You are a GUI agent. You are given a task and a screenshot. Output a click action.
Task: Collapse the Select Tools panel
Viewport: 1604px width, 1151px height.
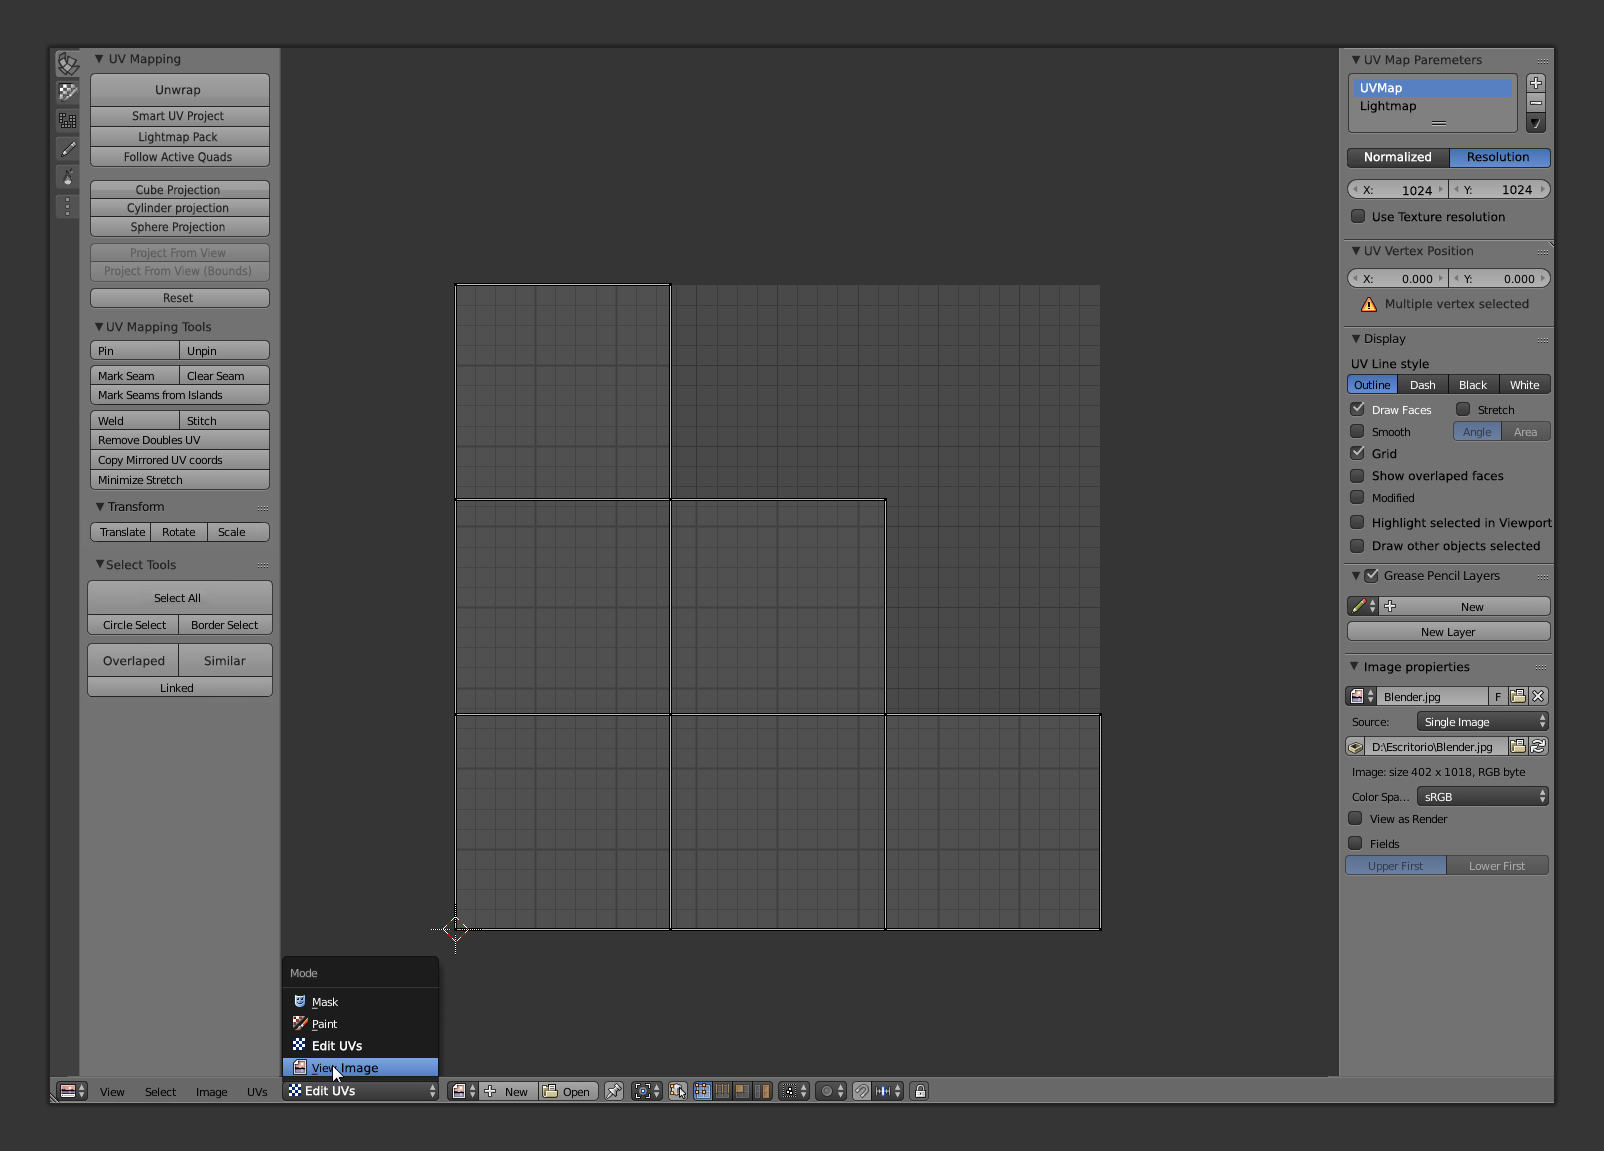99,564
